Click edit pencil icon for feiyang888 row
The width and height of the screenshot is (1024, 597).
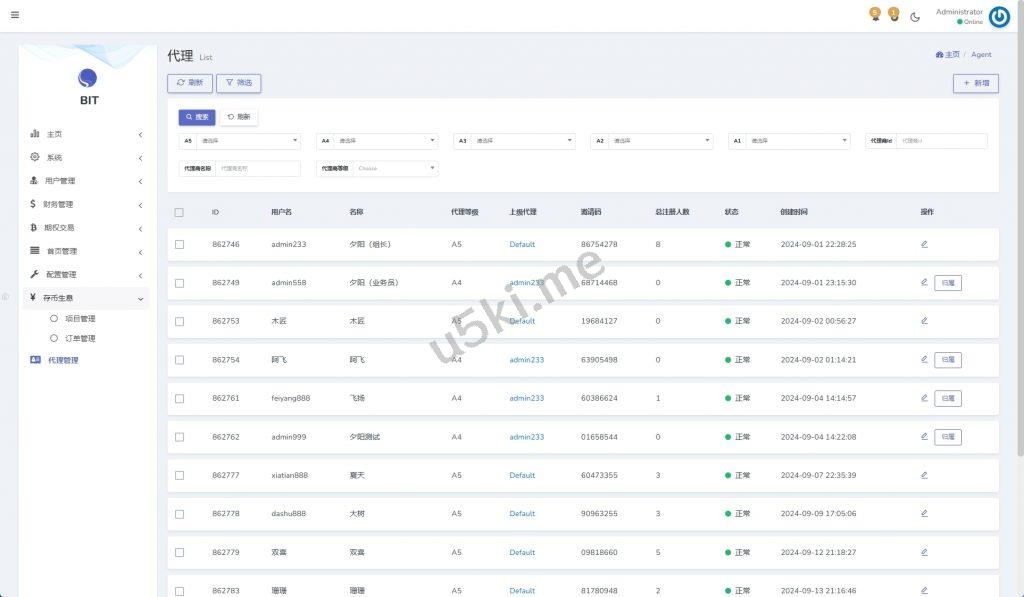924,398
